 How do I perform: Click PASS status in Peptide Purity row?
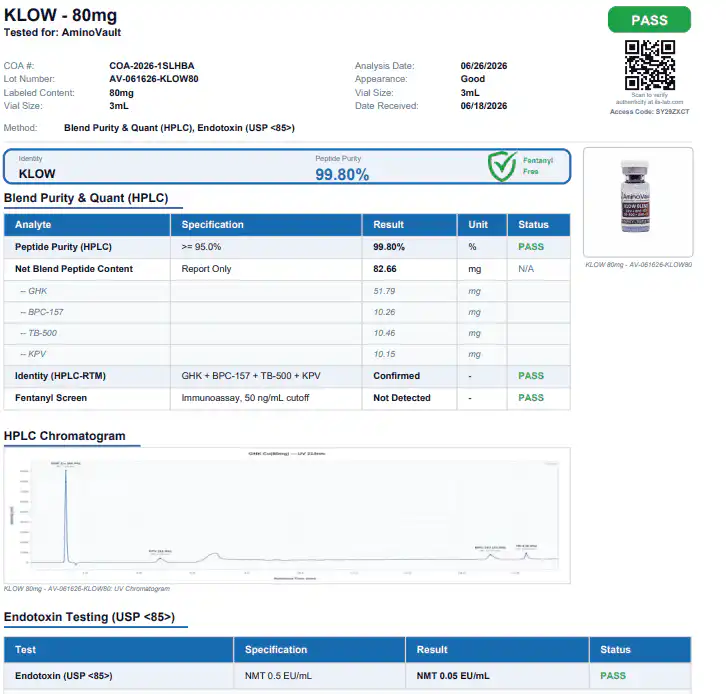(x=531, y=247)
